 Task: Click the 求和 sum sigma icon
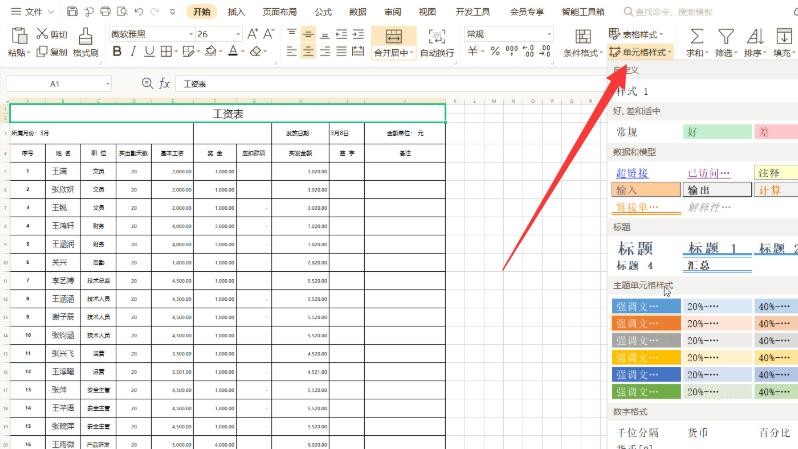[696, 36]
